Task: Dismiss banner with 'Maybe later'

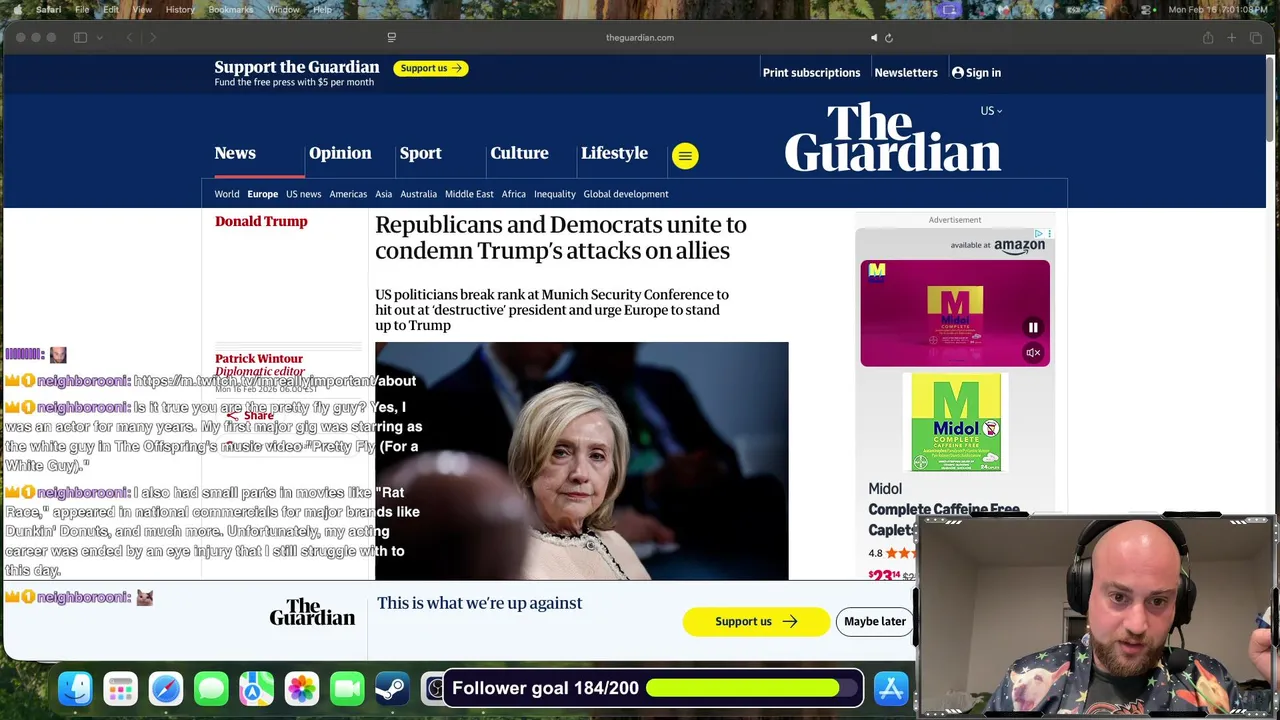Action: [x=875, y=621]
